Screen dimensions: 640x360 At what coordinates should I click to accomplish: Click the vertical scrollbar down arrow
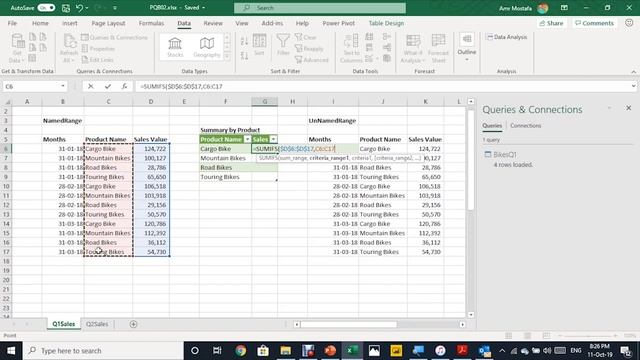click(x=471, y=315)
